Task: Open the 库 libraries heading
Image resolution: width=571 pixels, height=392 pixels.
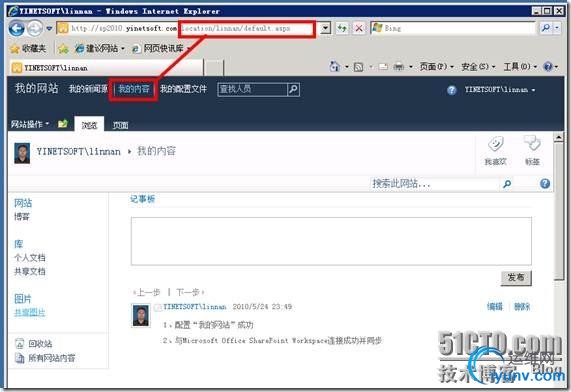Action: pos(19,244)
